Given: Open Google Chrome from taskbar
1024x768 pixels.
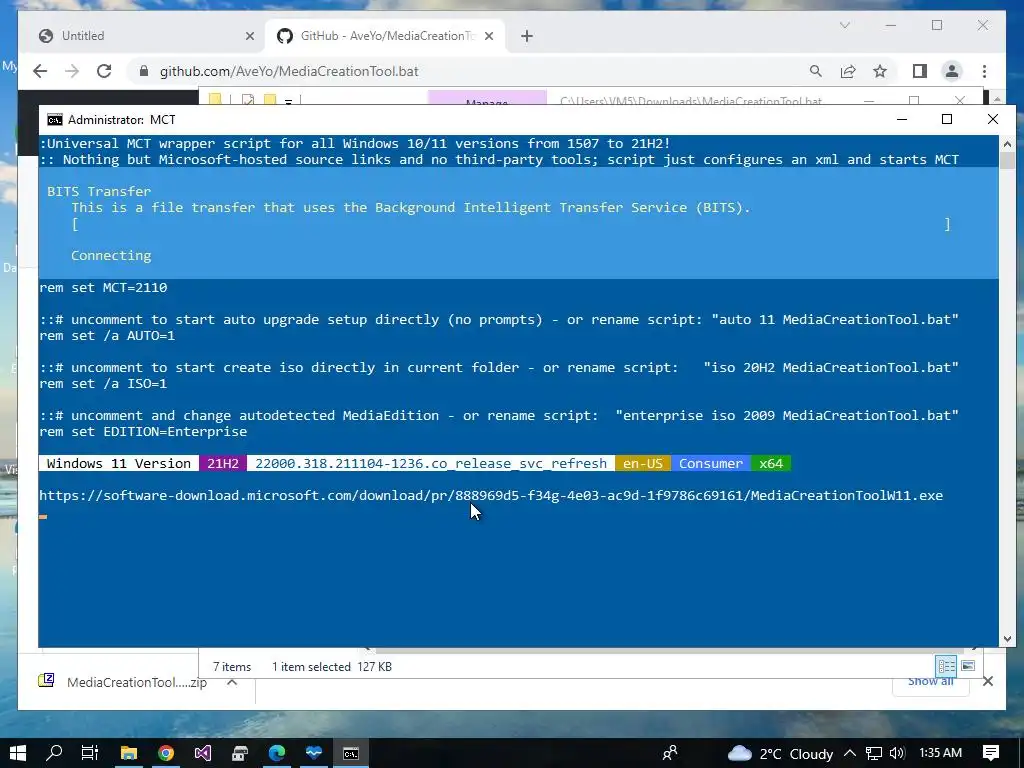Looking at the screenshot, I should pyautogui.click(x=166, y=753).
